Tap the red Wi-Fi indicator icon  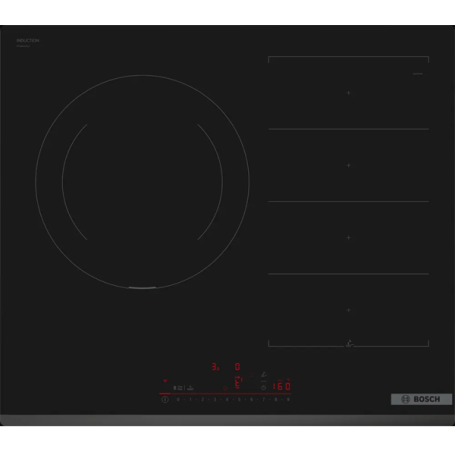coord(165,381)
